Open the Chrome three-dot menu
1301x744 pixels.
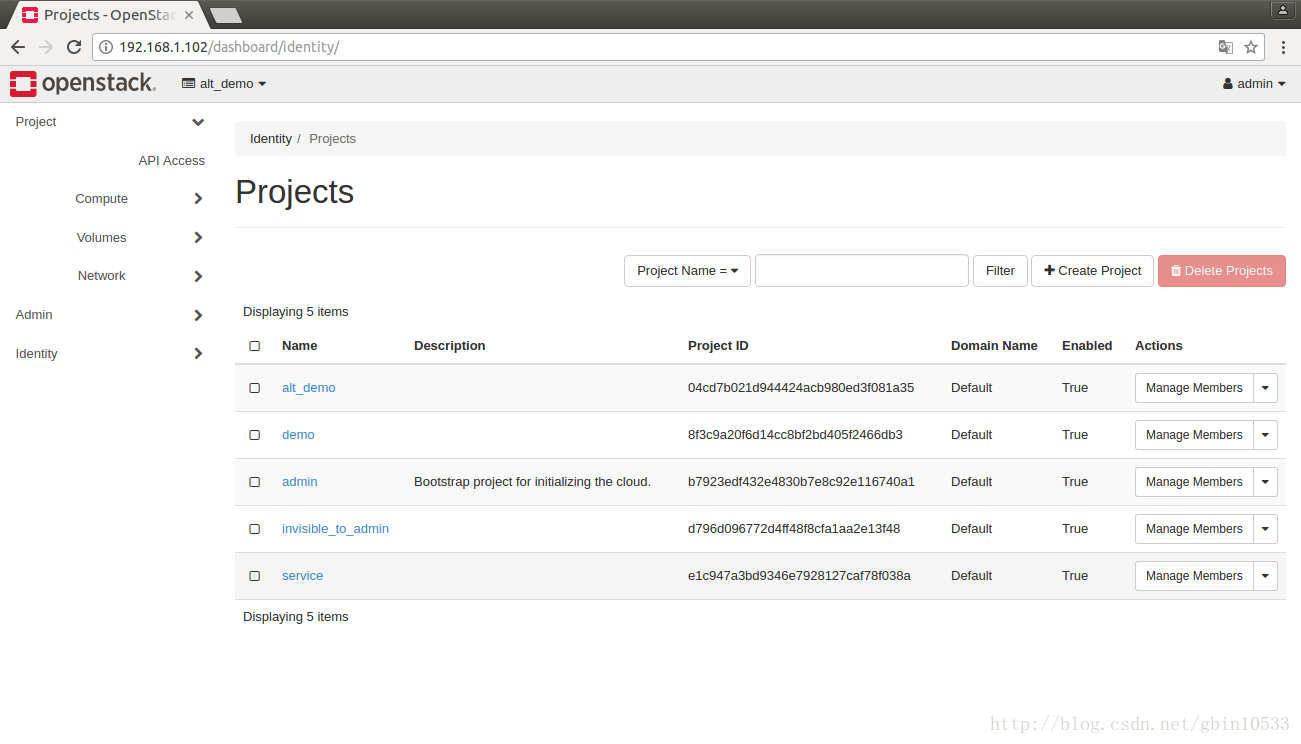coord(1283,47)
